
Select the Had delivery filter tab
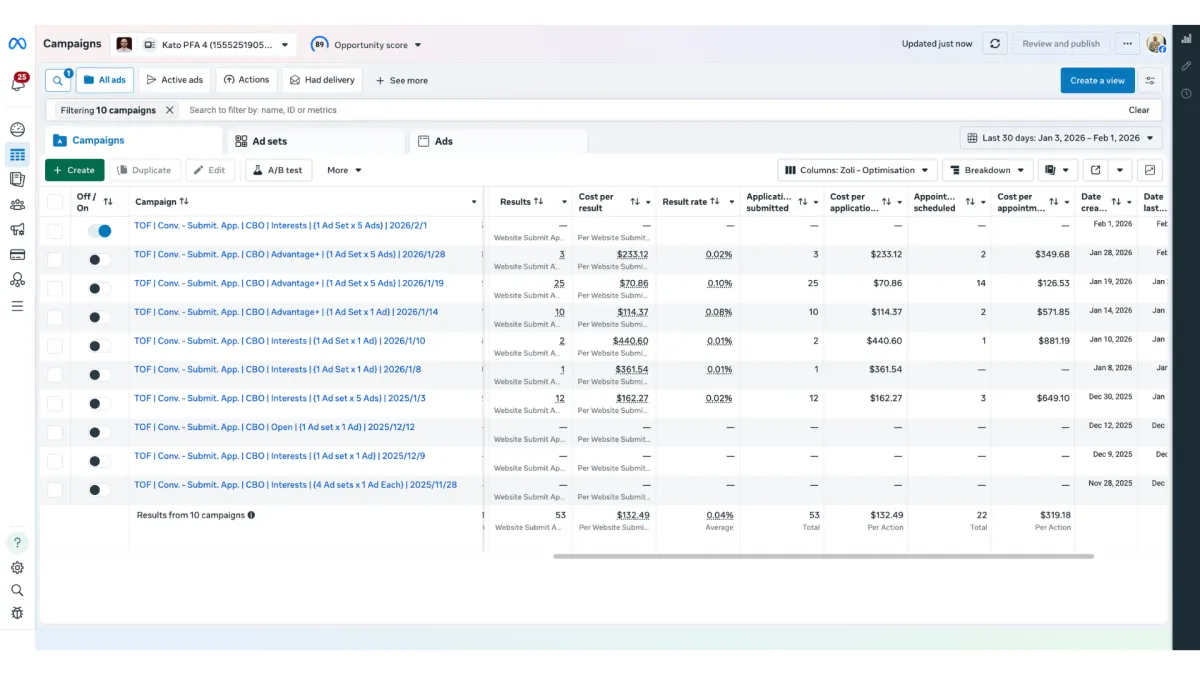coord(322,80)
